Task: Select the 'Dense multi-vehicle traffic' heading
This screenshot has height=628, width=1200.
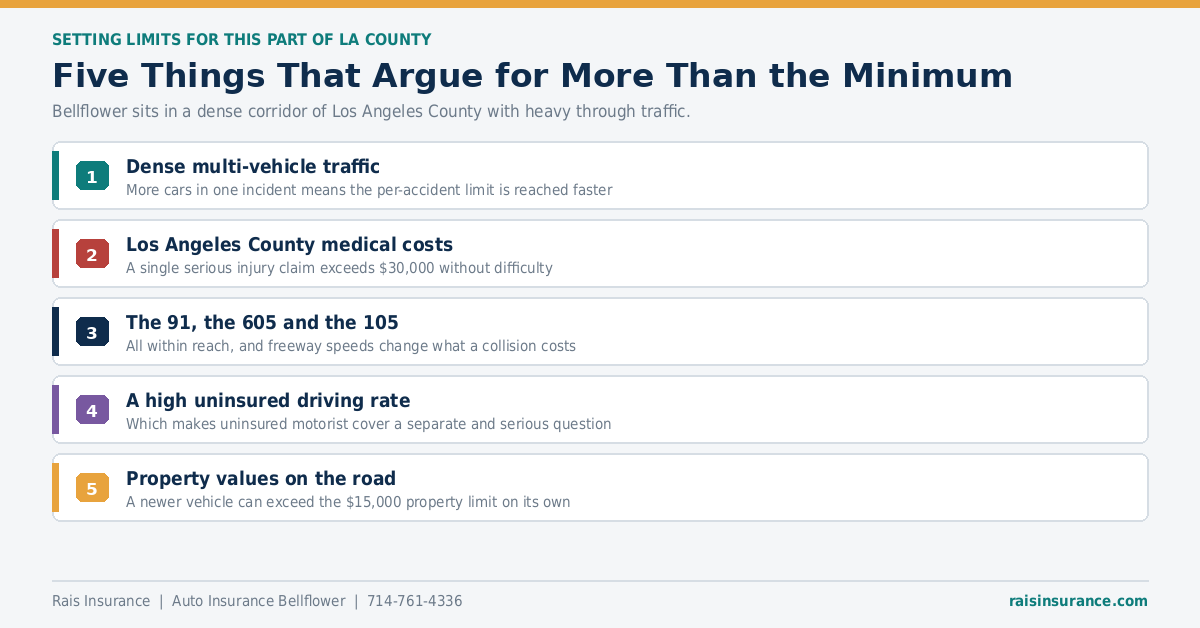Action: click(x=253, y=166)
